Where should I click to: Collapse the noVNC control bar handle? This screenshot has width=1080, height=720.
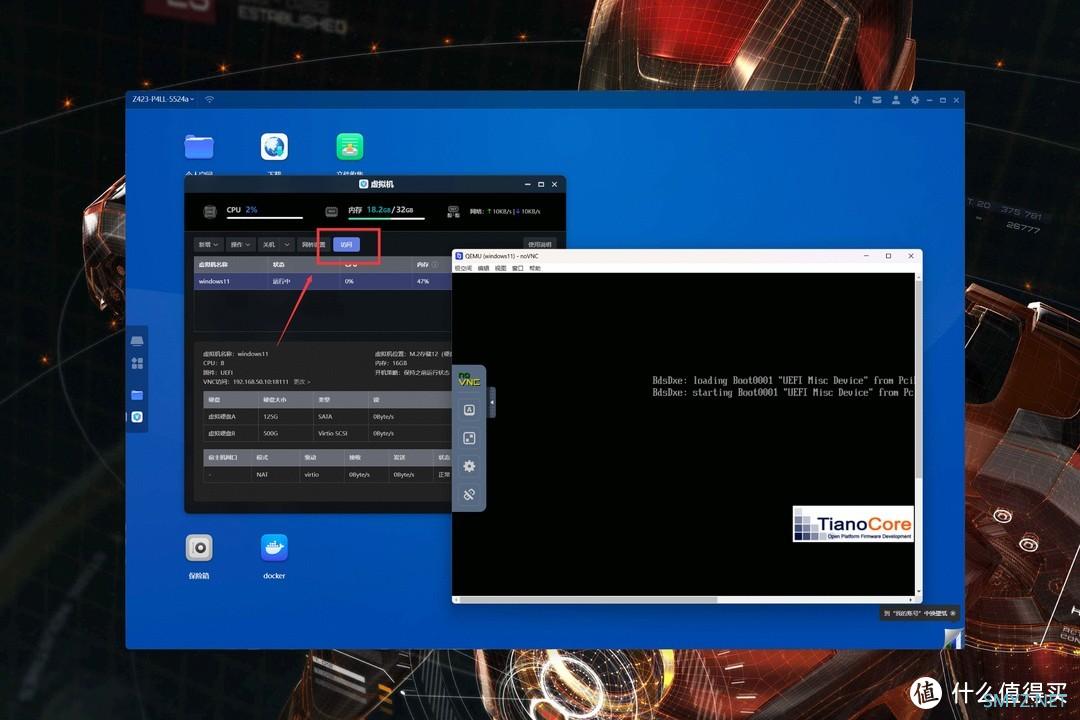(492, 402)
